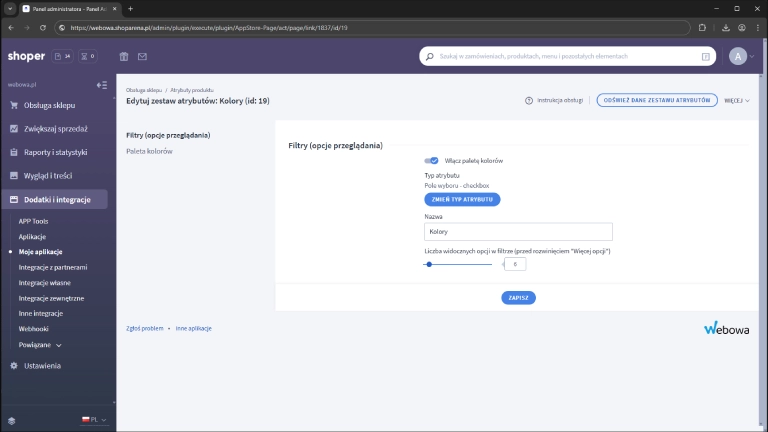Expand the Więcej dropdown
768x432 pixels.
(x=737, y=101)
